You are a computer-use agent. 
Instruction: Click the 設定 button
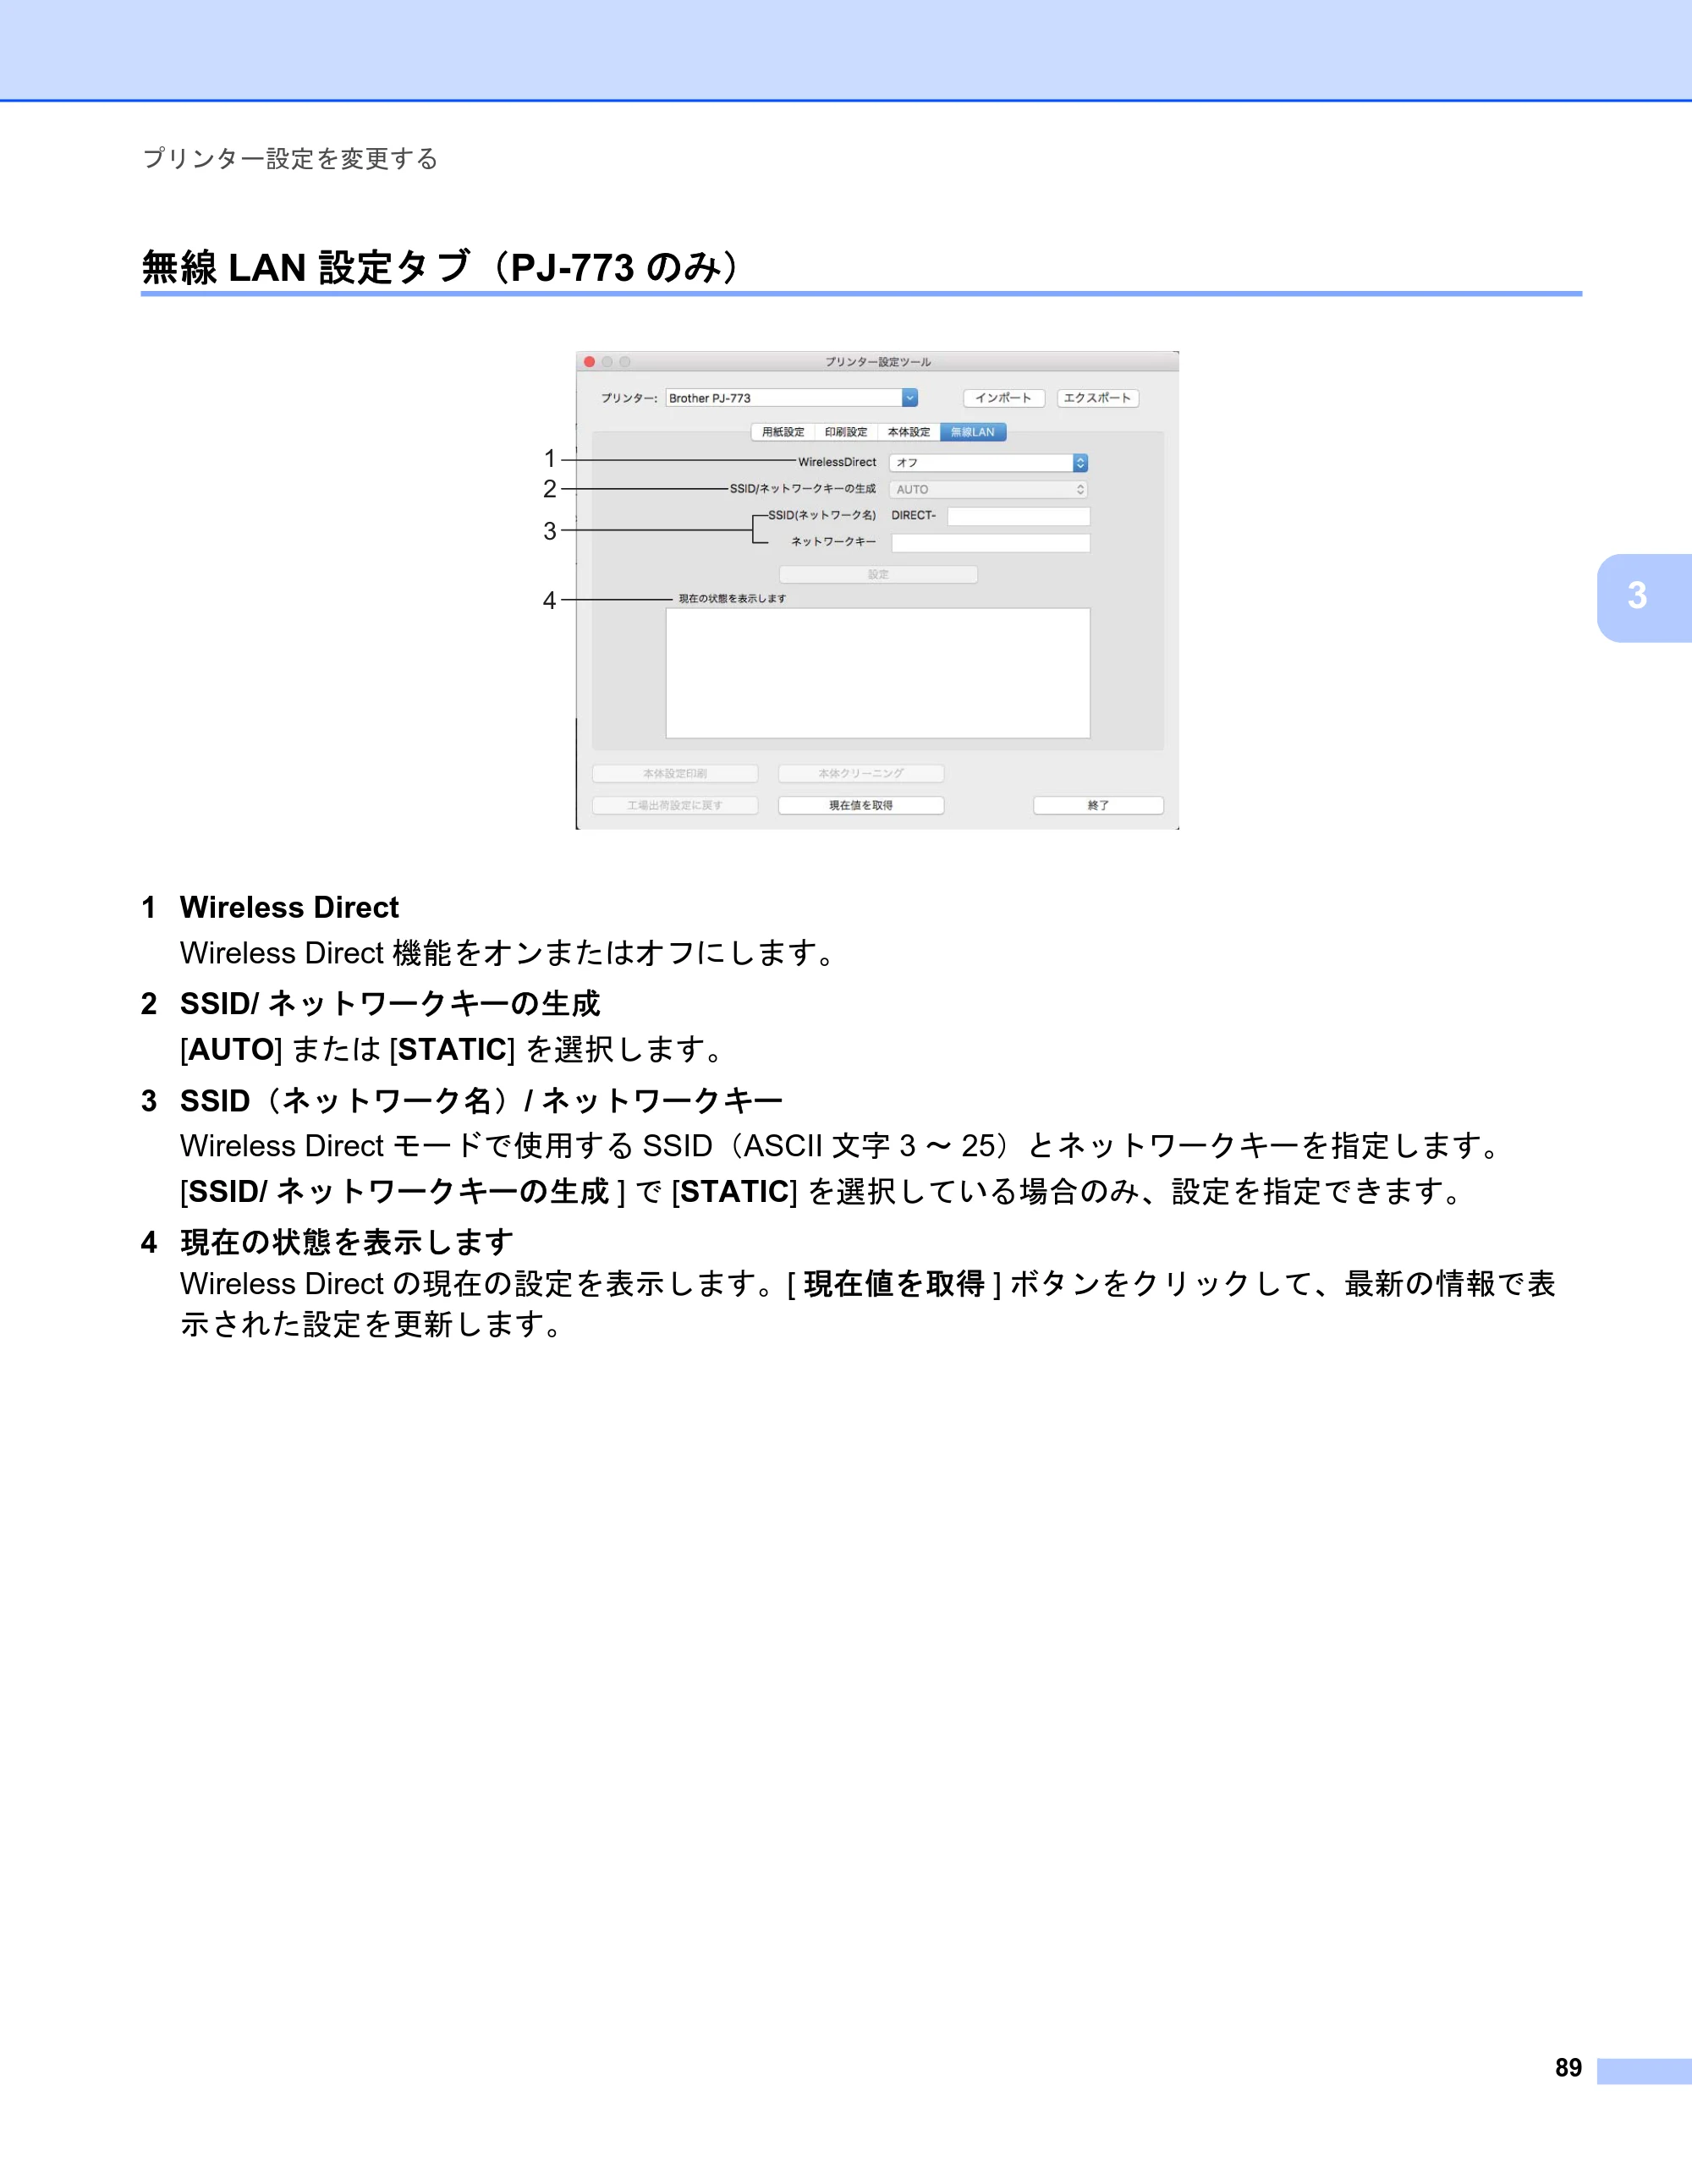879,575
